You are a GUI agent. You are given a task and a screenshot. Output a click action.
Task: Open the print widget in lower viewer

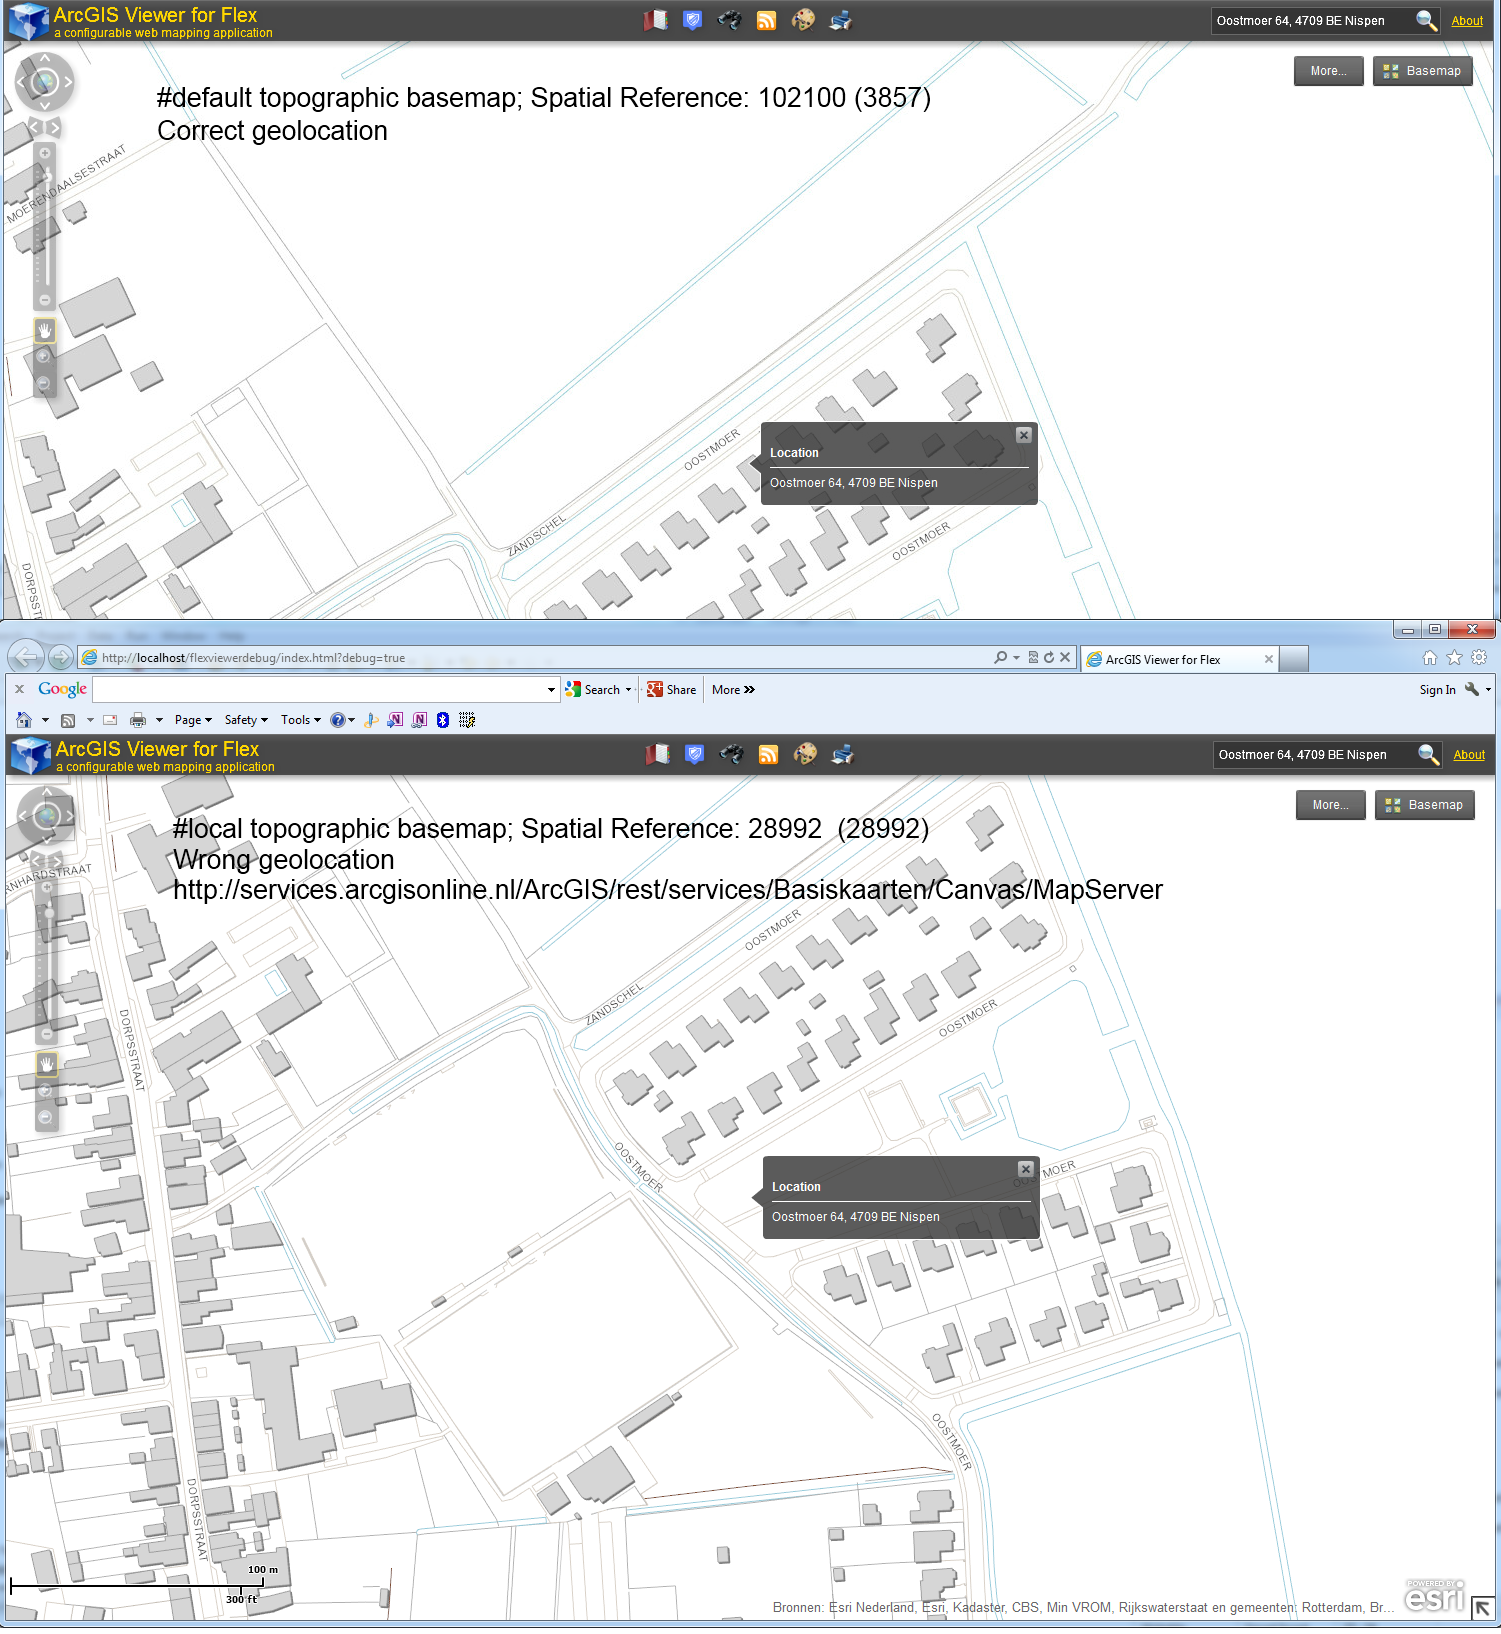[x=842, y=754]
